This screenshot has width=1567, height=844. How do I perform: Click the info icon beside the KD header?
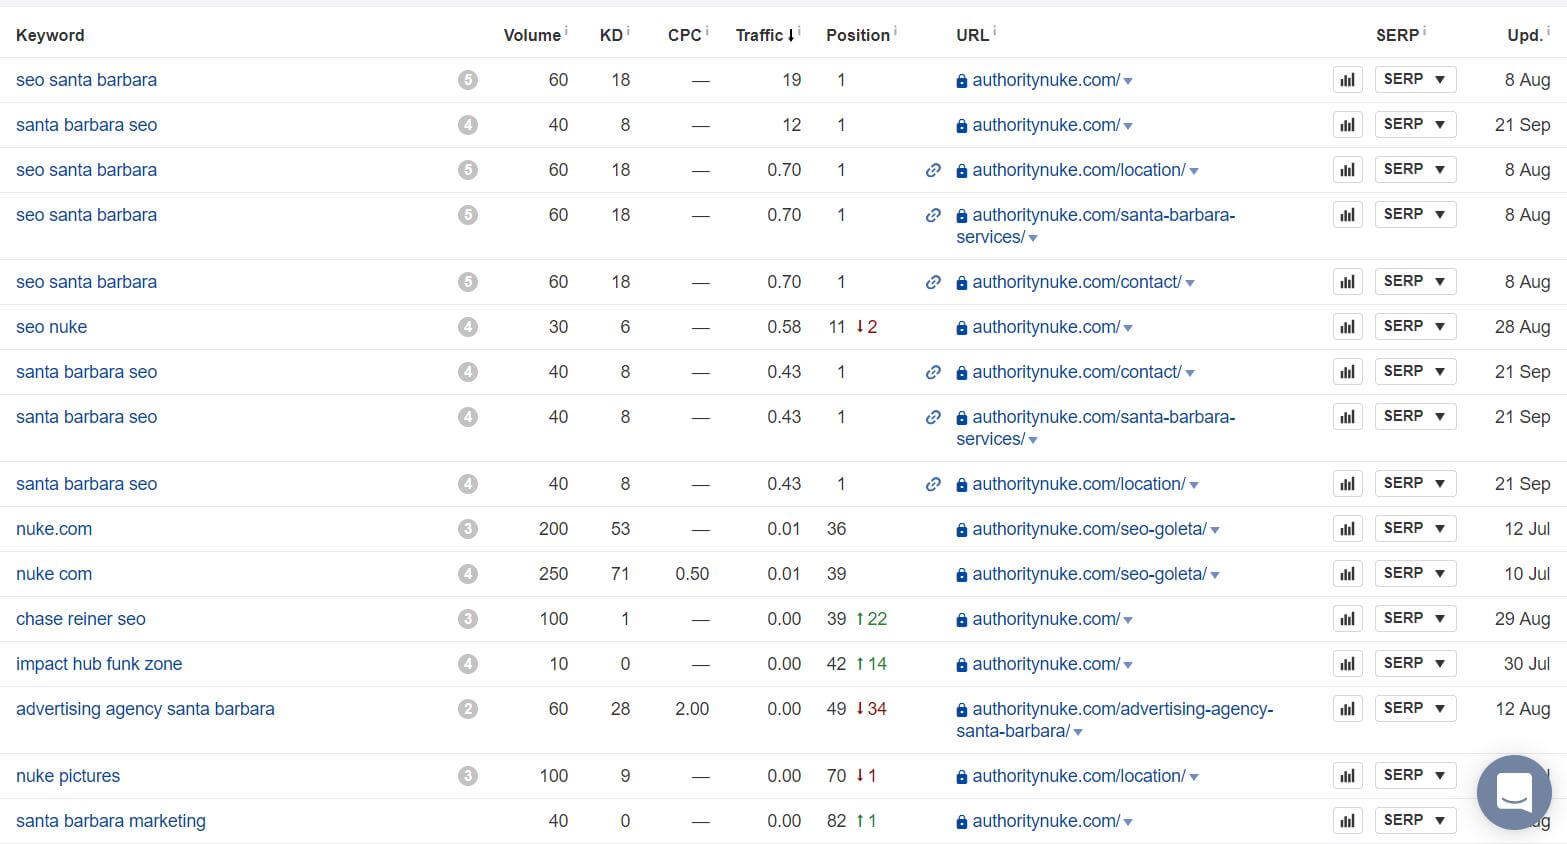(x=628, y=31)
